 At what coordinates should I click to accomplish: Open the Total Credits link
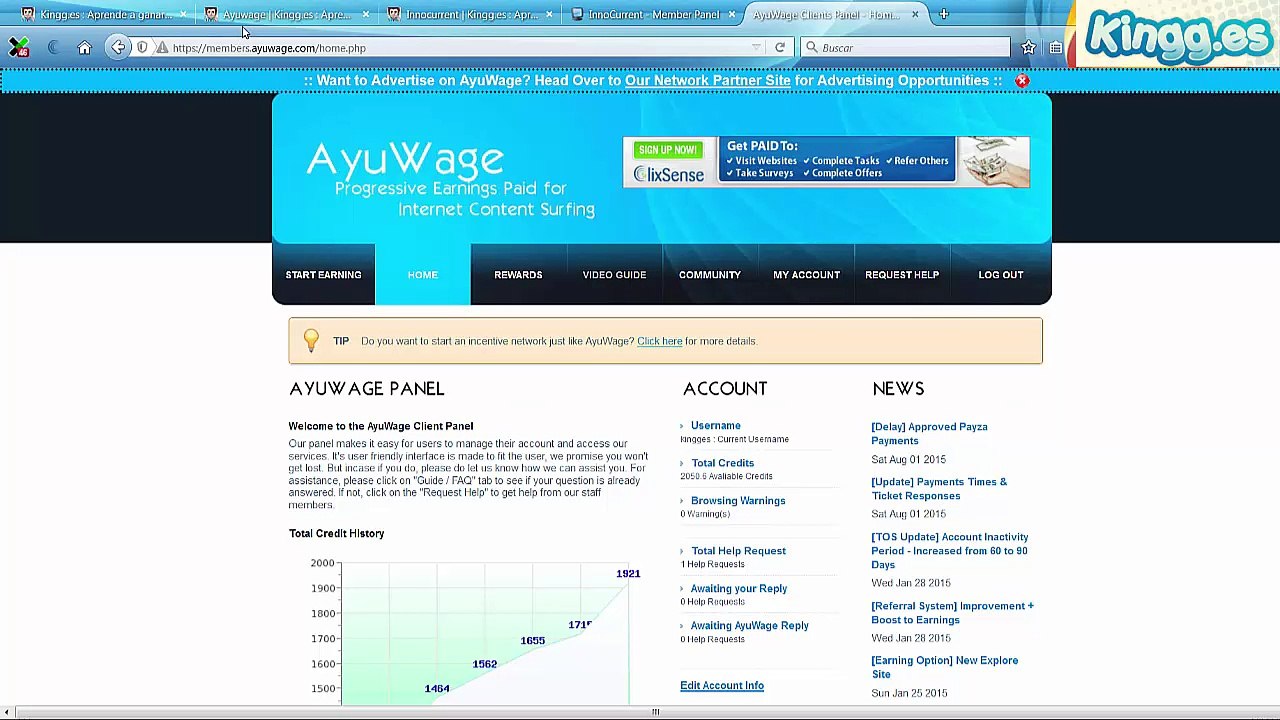point(722,463)
